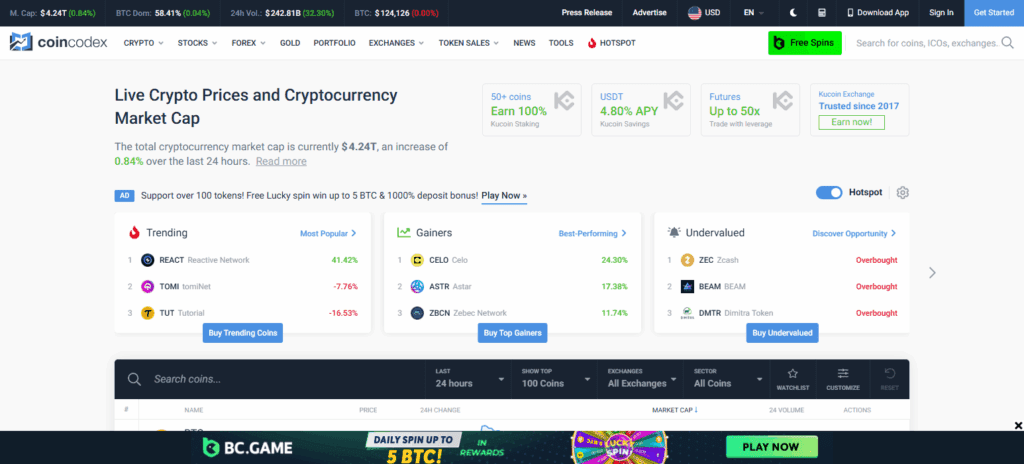Open hotspot settings gear icon
The height and width of the screenshot is (464, 1024).
click(903, 192)
